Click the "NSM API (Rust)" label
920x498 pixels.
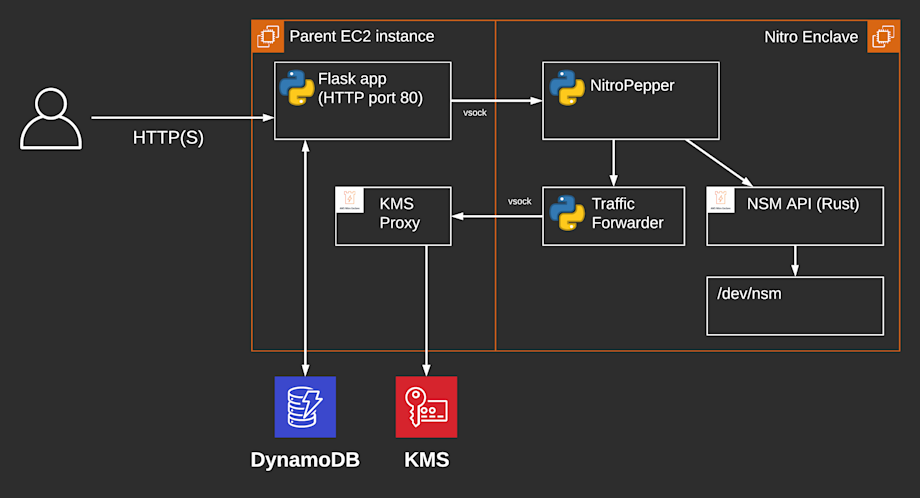click(803, 204)
